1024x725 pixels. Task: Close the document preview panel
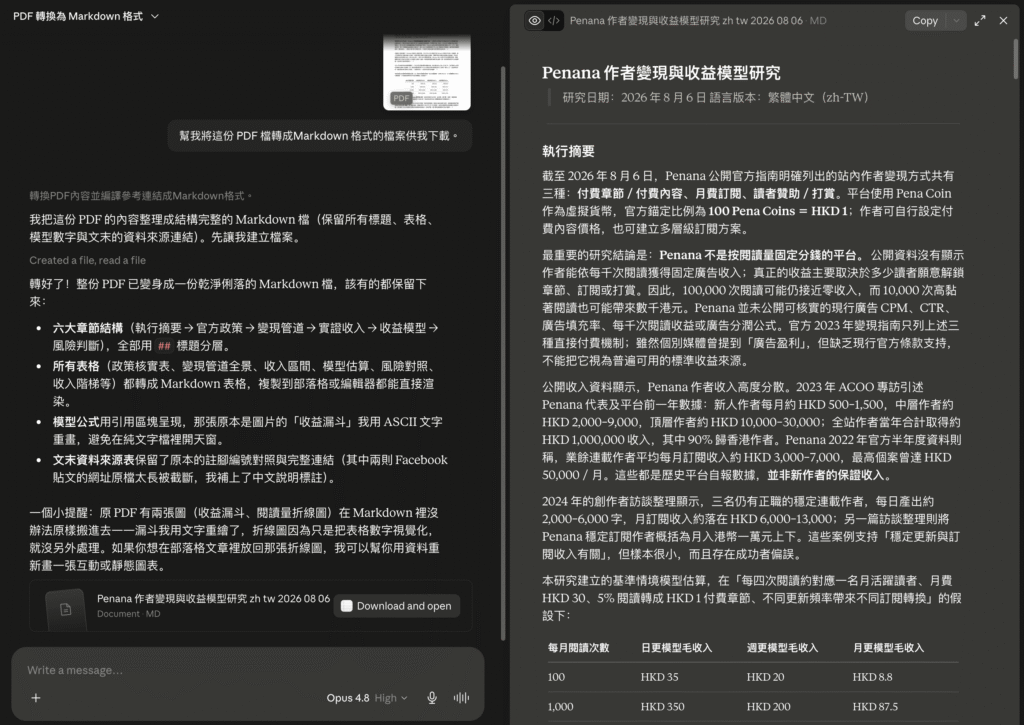pos(1003,20)
